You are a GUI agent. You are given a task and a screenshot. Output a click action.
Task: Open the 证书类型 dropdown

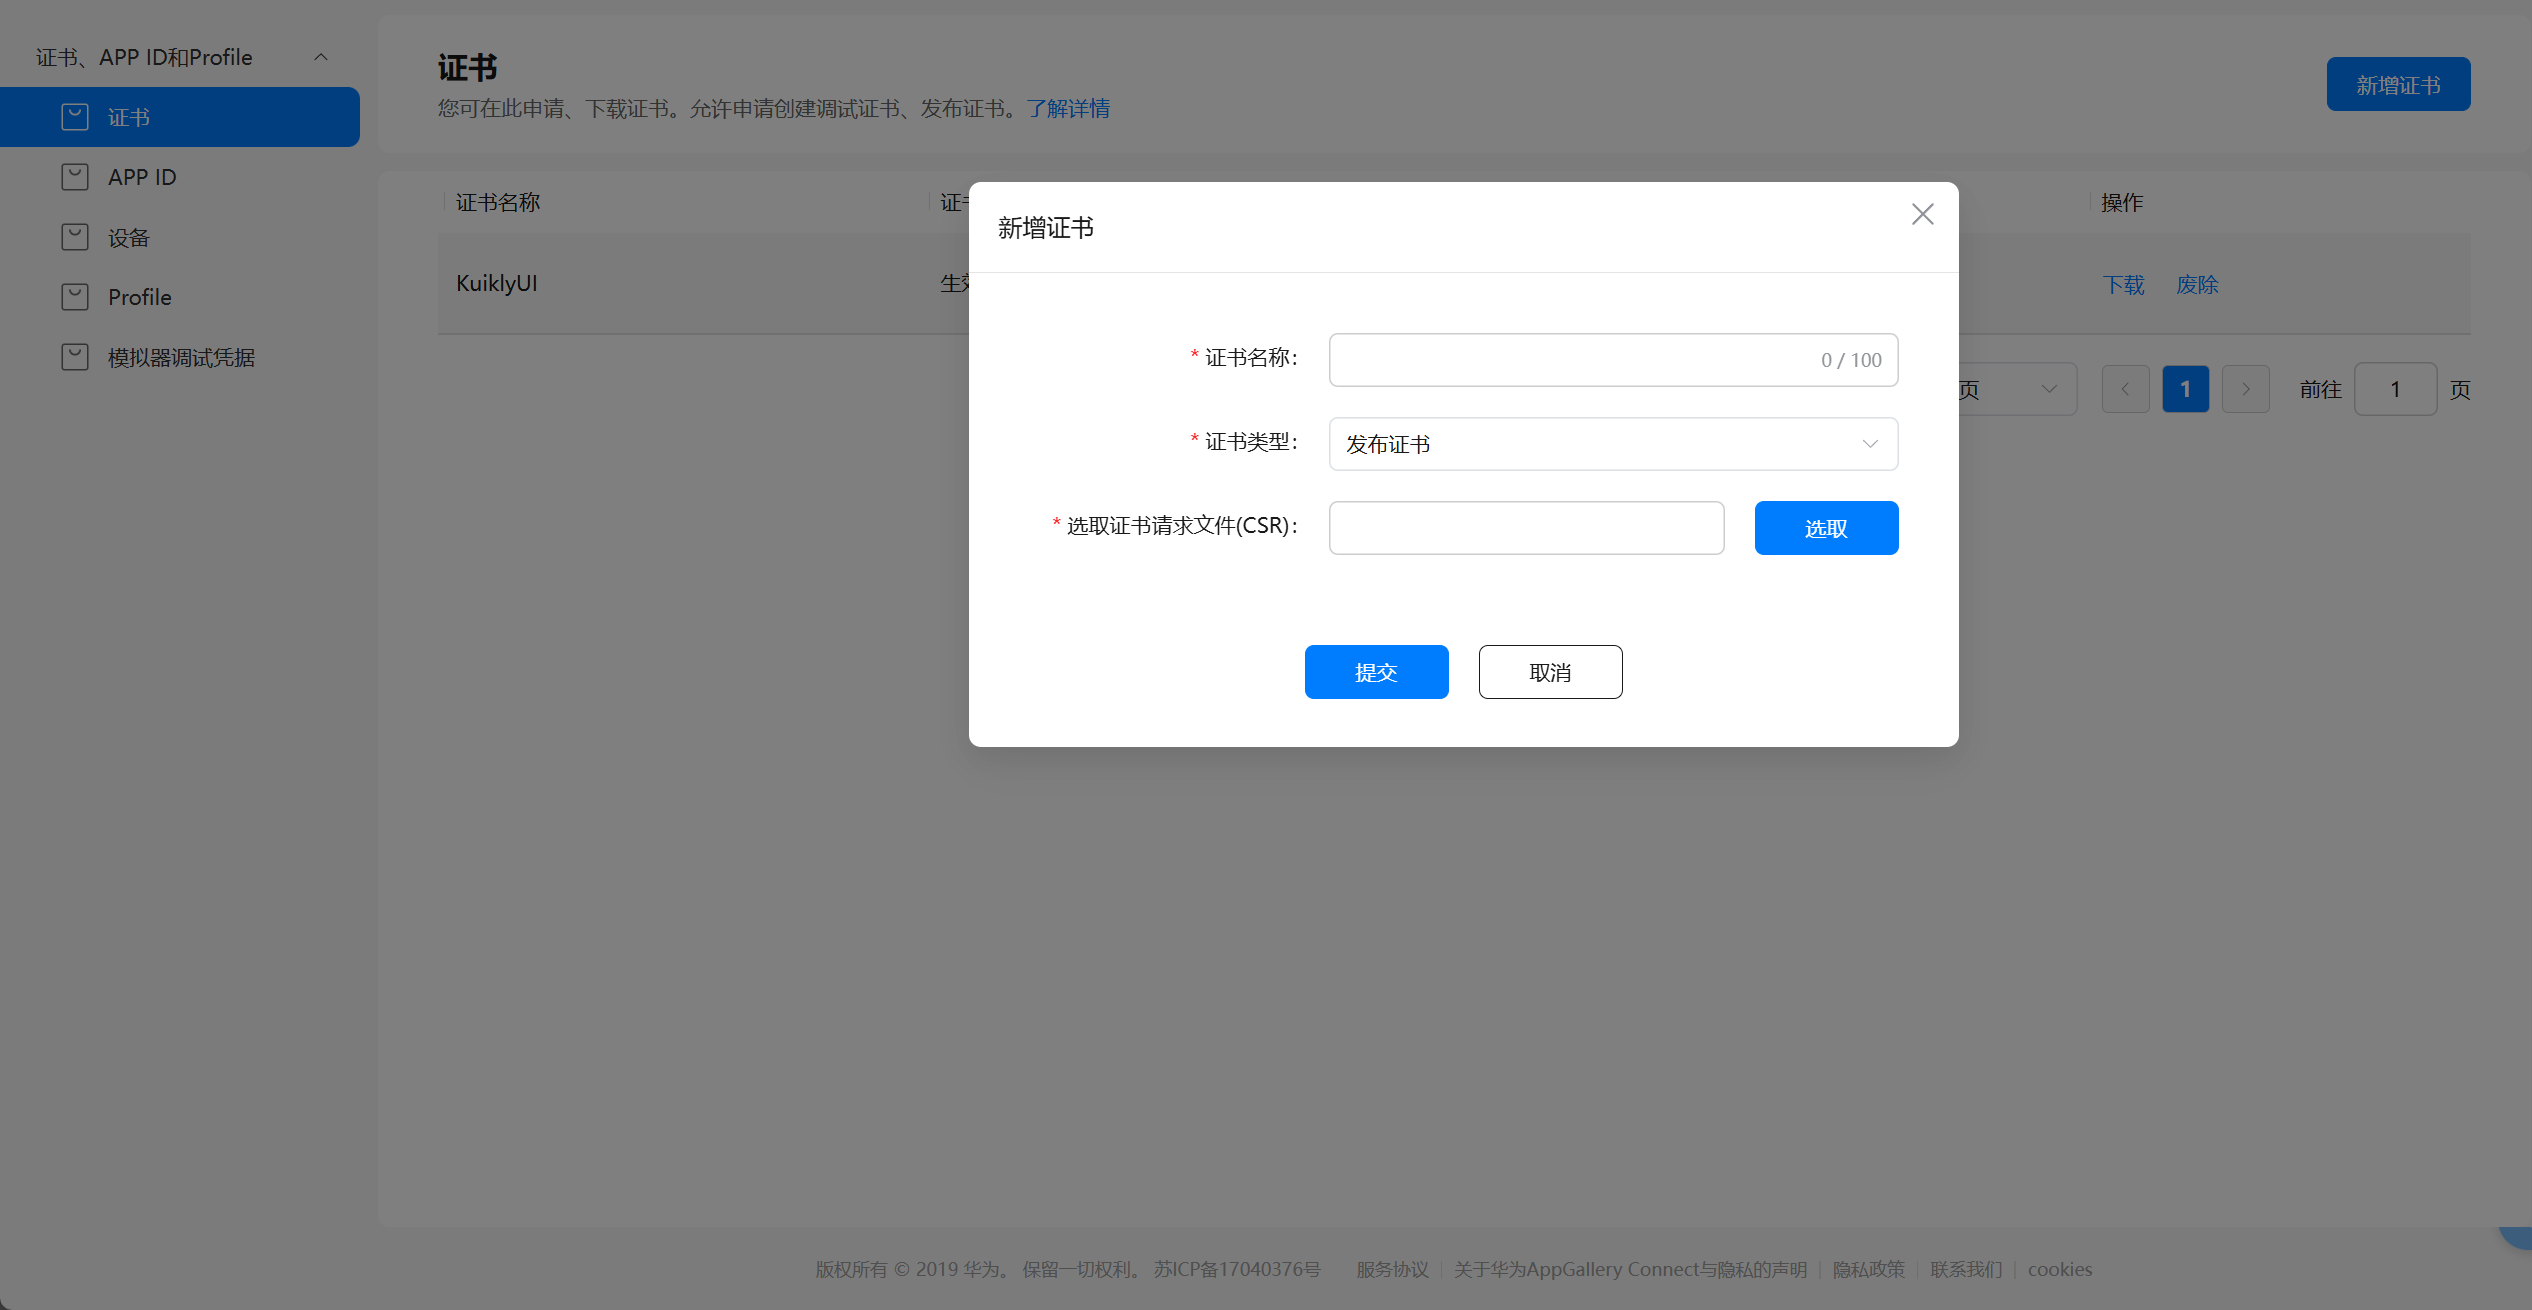(x=1612, y=444)
